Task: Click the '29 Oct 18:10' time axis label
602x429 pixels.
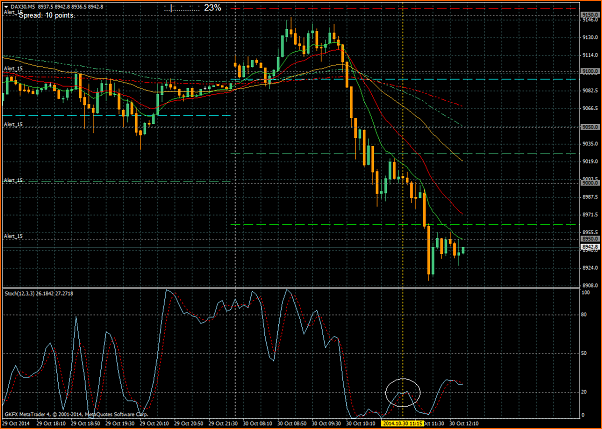Action: coord(51,424)
